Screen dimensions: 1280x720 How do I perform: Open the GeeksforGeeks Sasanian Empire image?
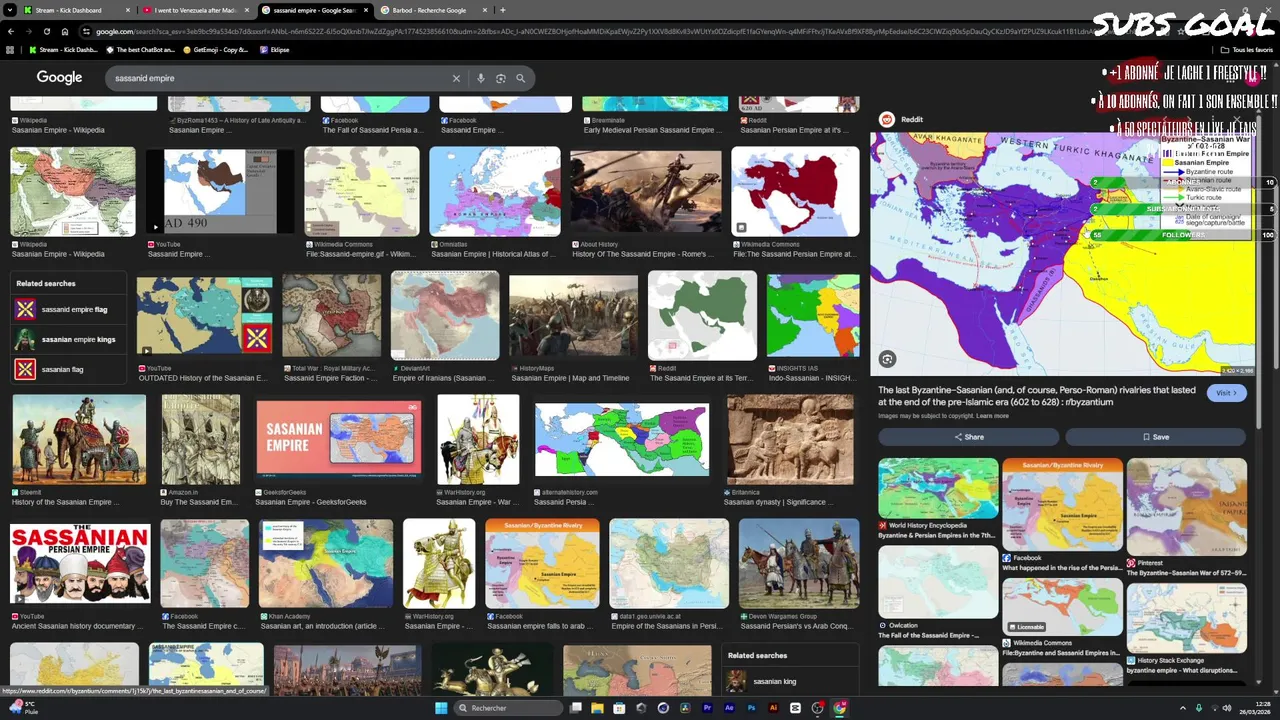(x=339, y=437)
